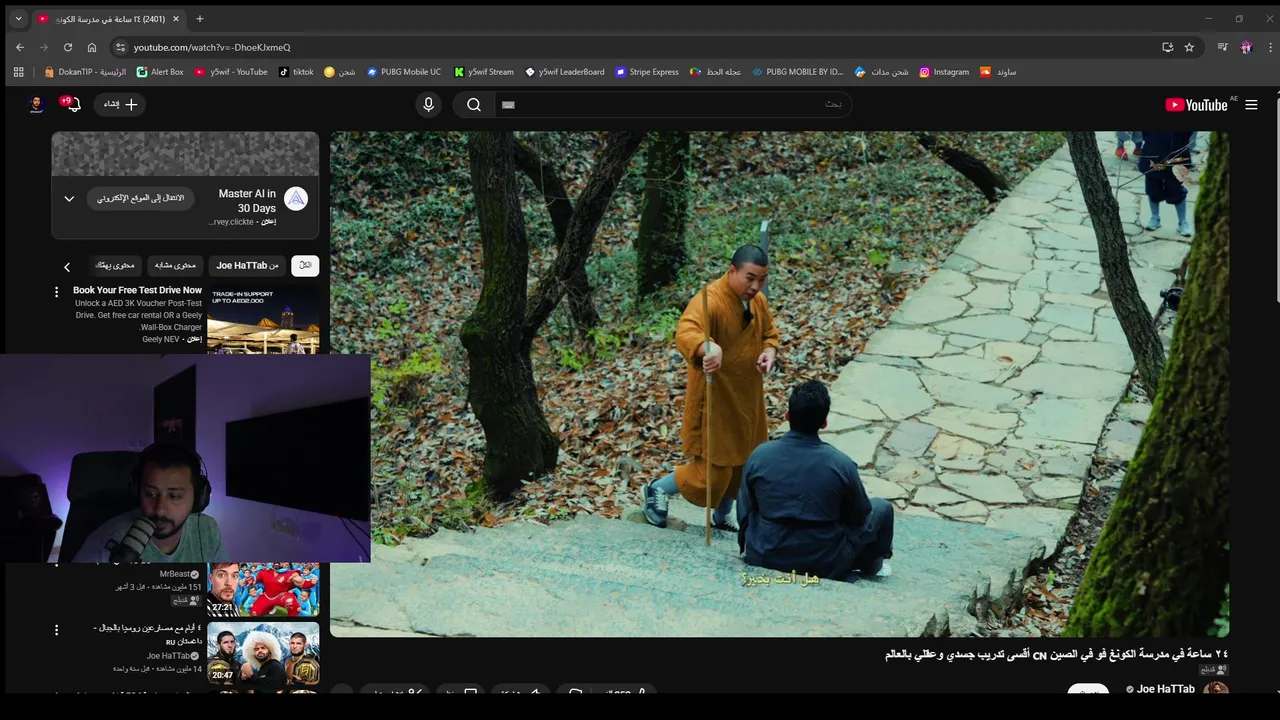Screen dimensions: 1280x720
Task: Open a new browser tab
Action: pyautogui.click(x=199, y=19)
